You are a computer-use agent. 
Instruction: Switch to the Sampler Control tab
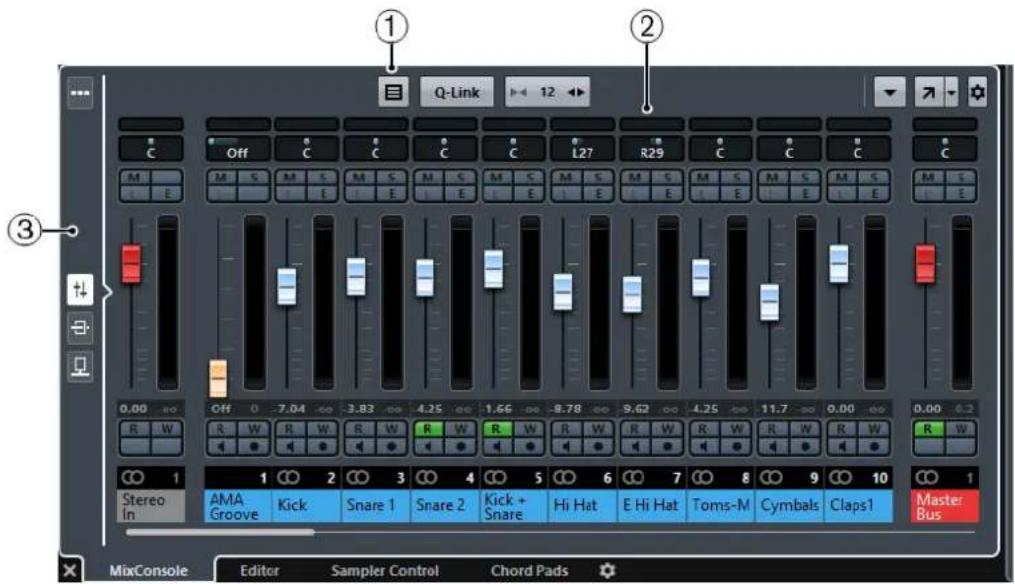[x=385, y=570]
